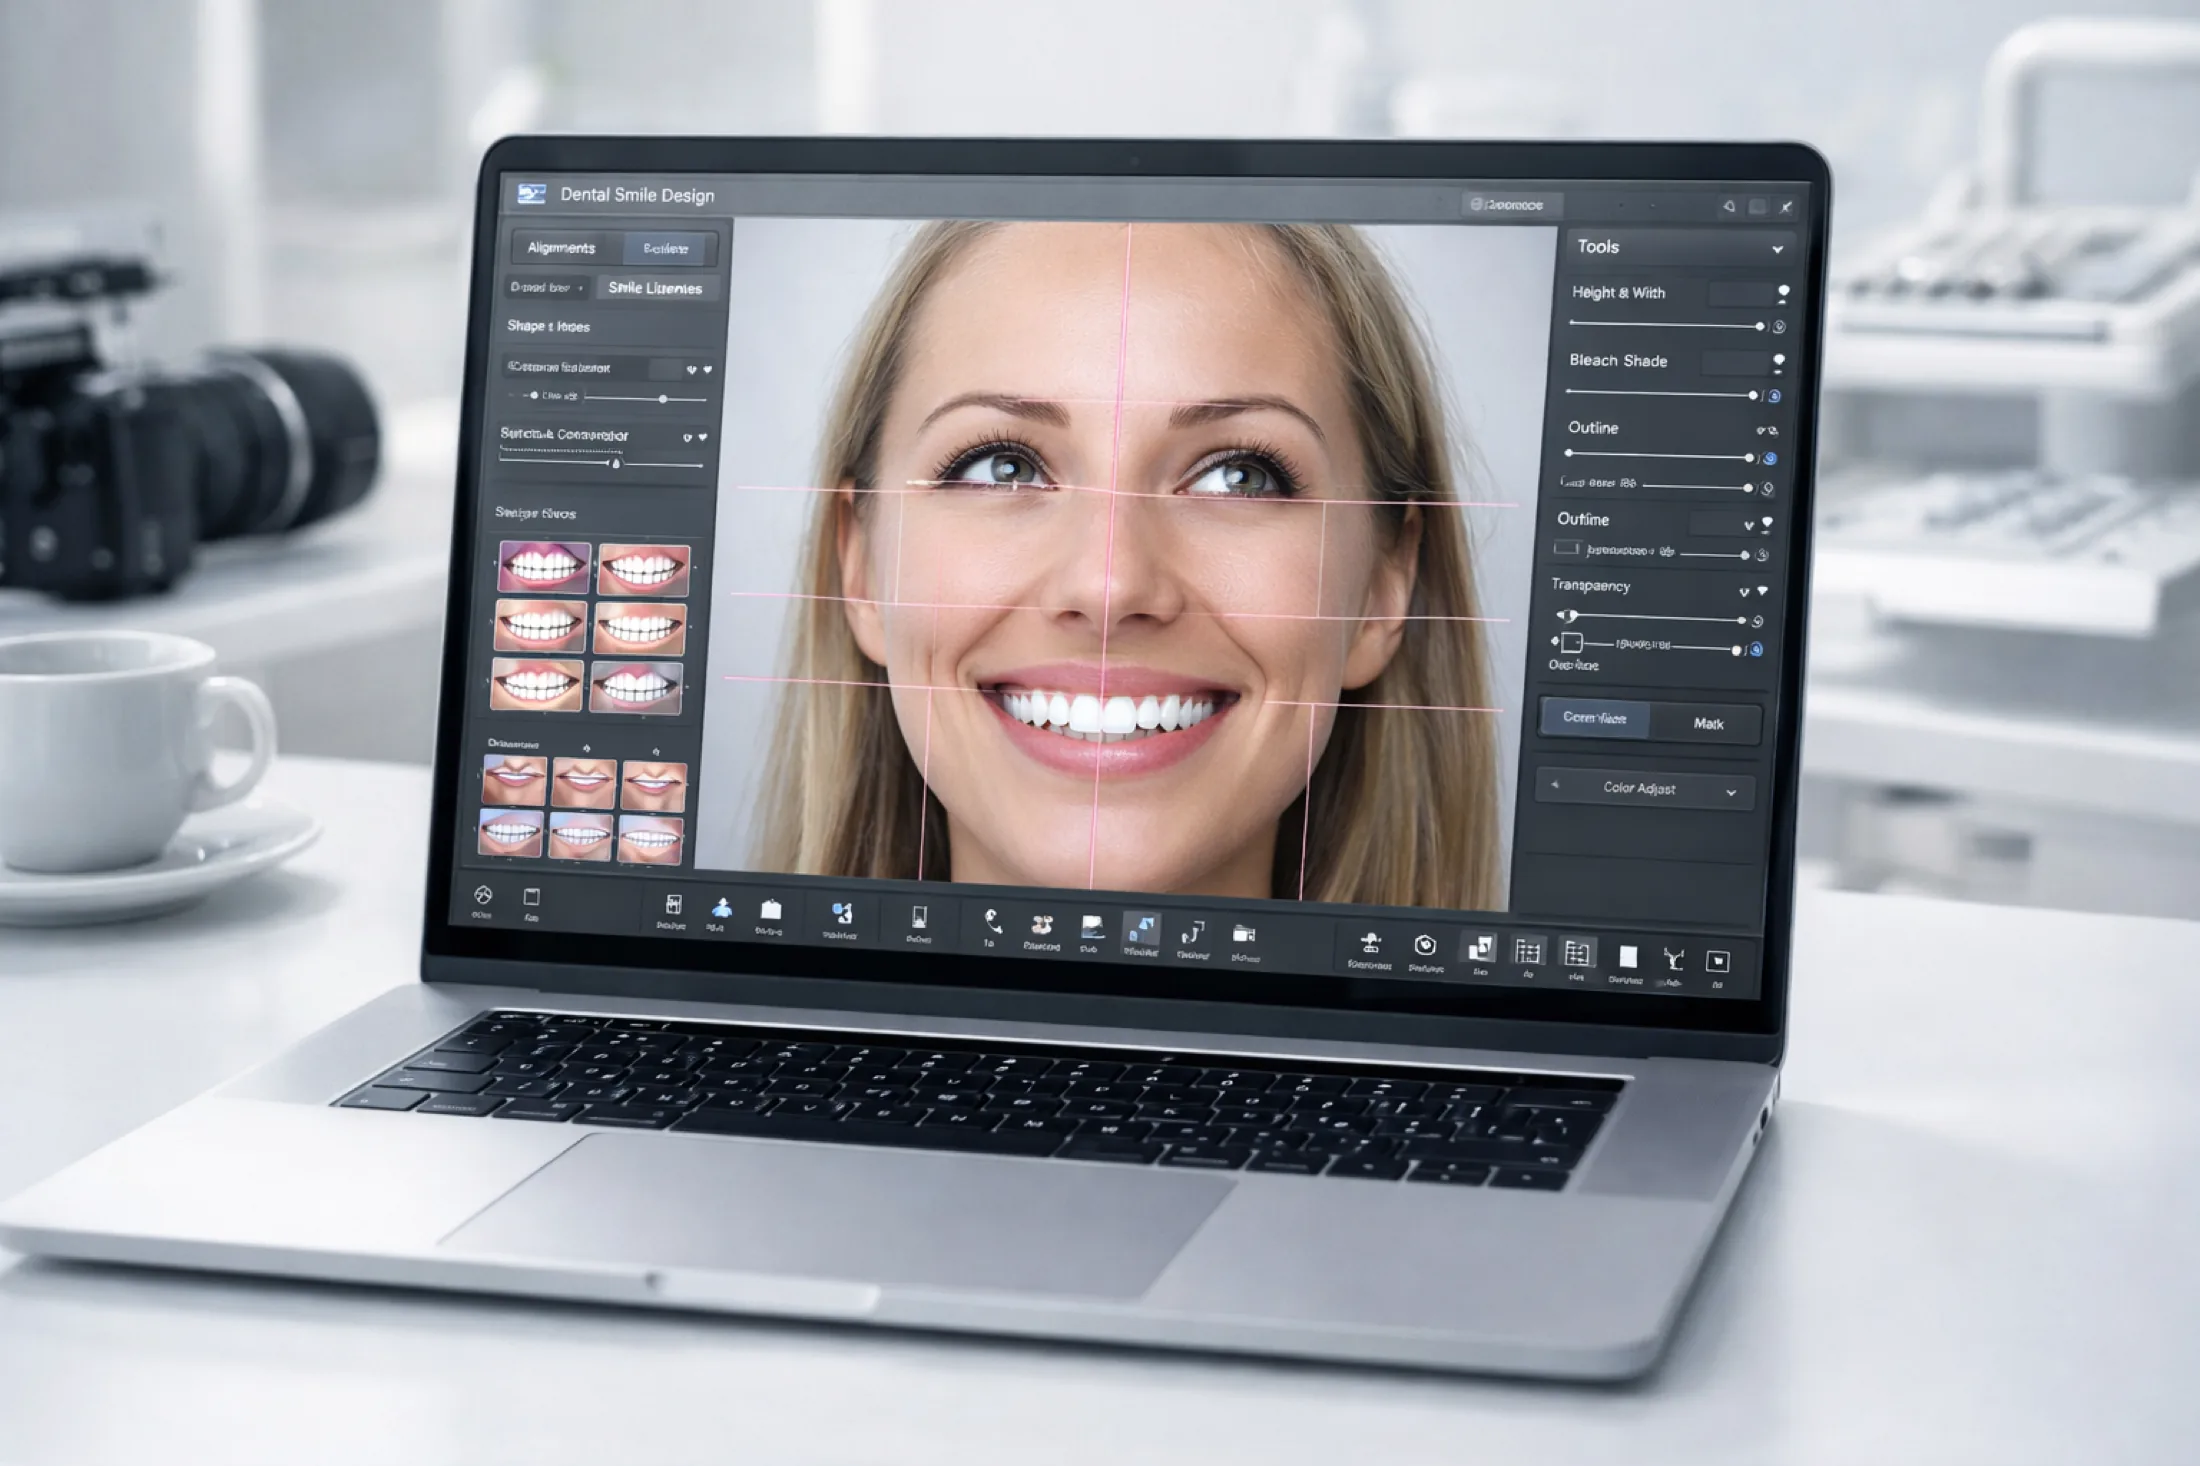Click the left arrow in Color Adjust bar

point(1554,785)
